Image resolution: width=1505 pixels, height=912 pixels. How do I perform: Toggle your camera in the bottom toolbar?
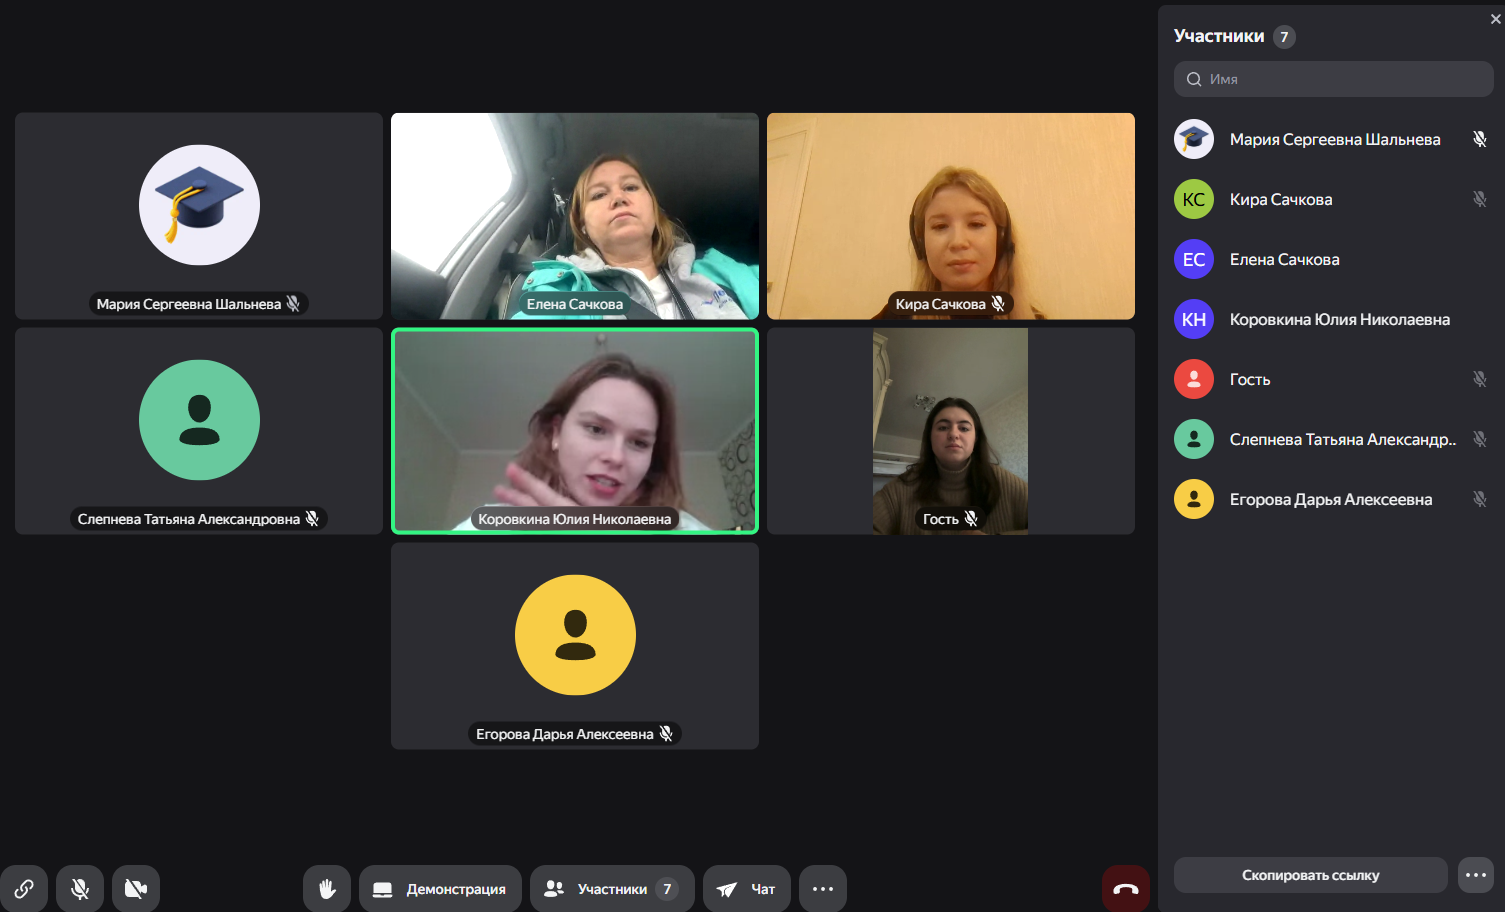(x=136, y=889)
